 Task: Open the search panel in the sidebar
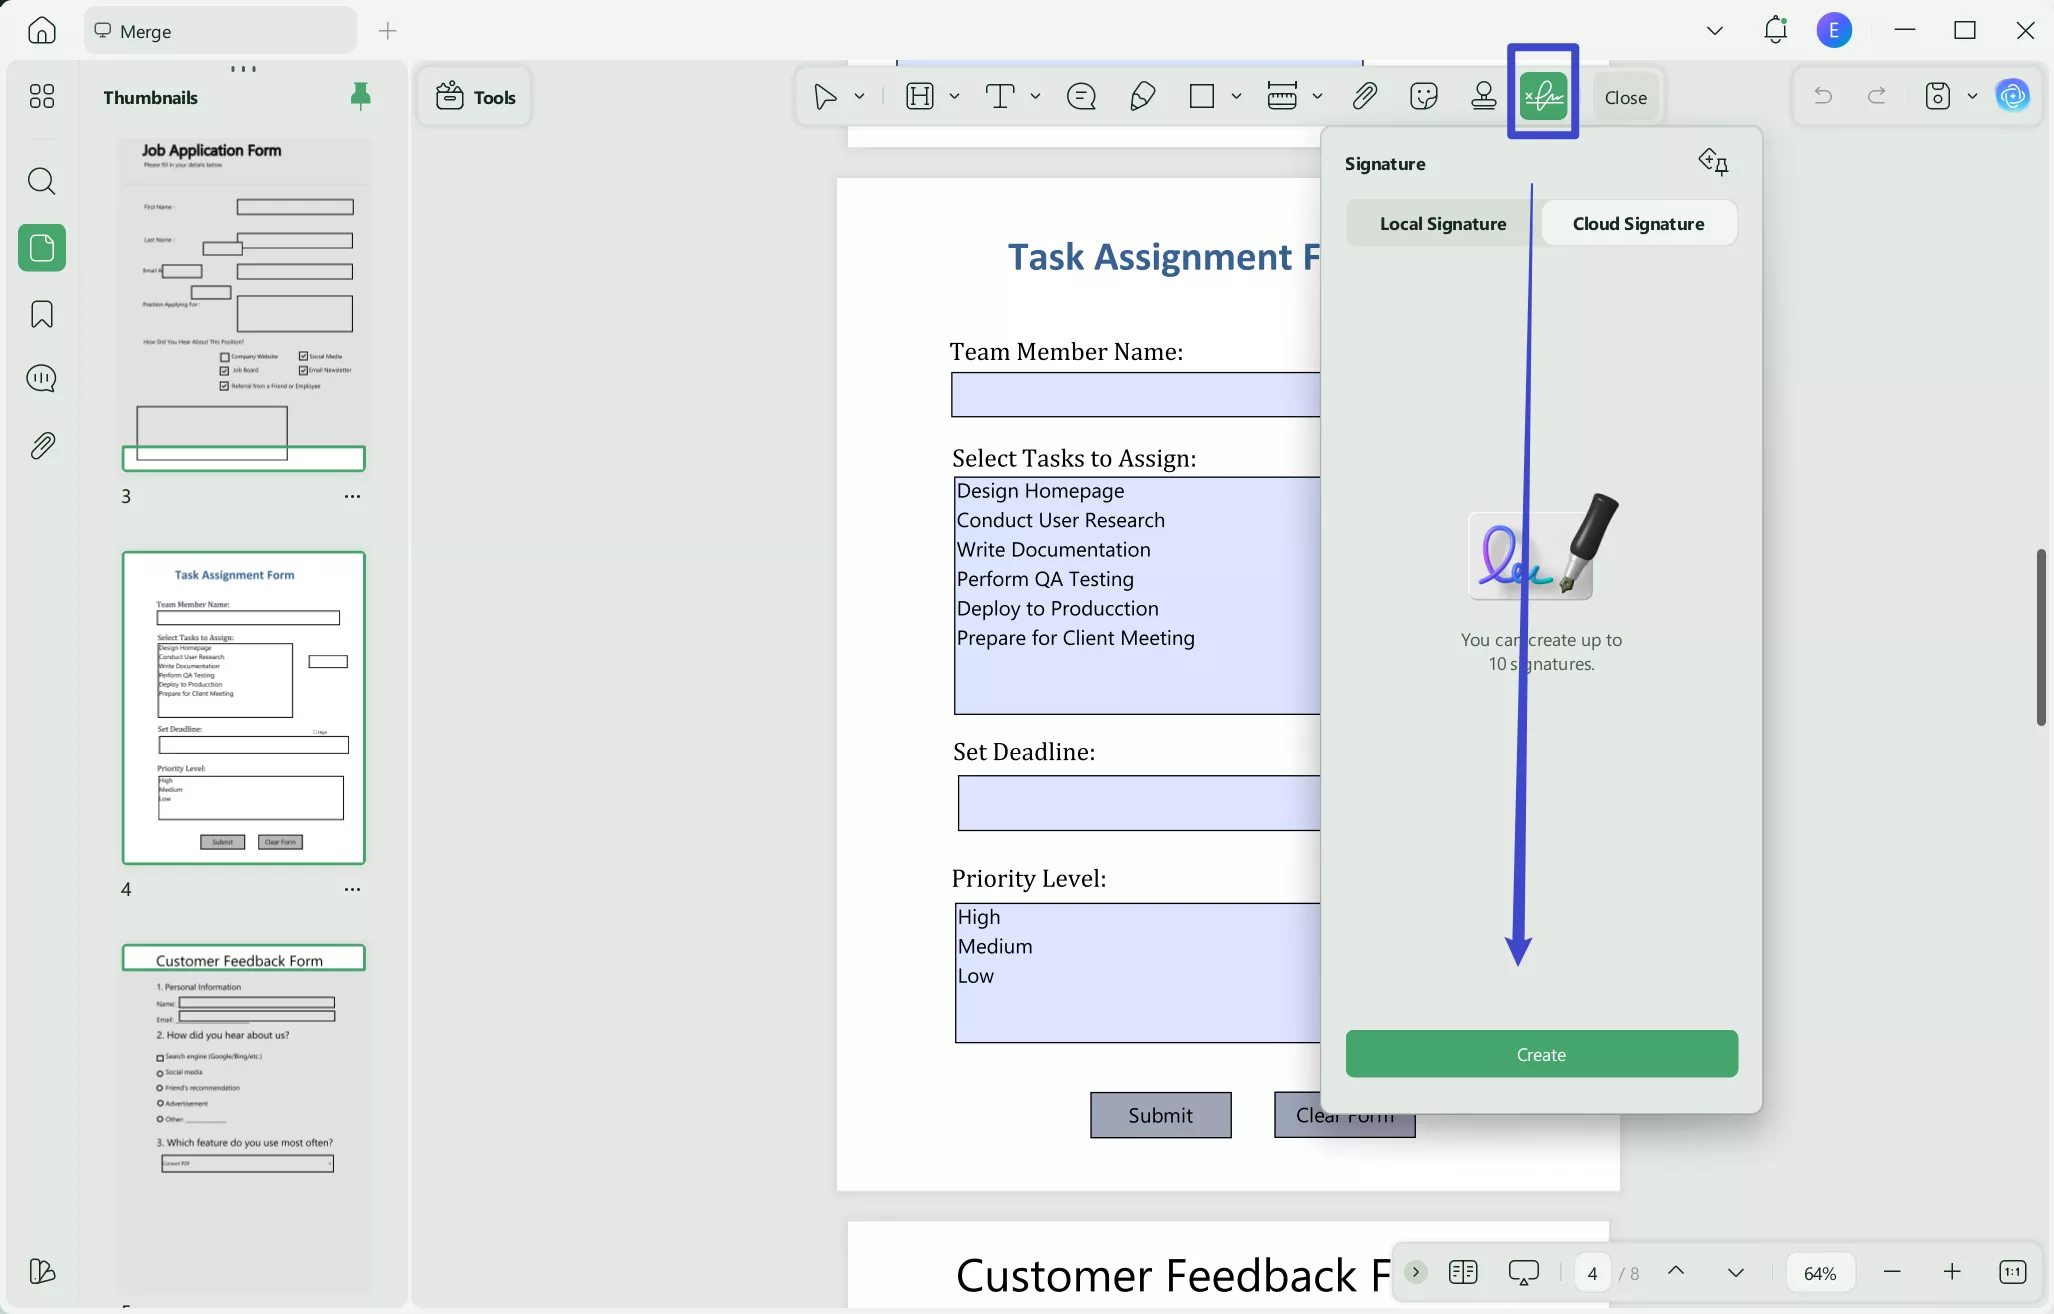coord(42,181)
